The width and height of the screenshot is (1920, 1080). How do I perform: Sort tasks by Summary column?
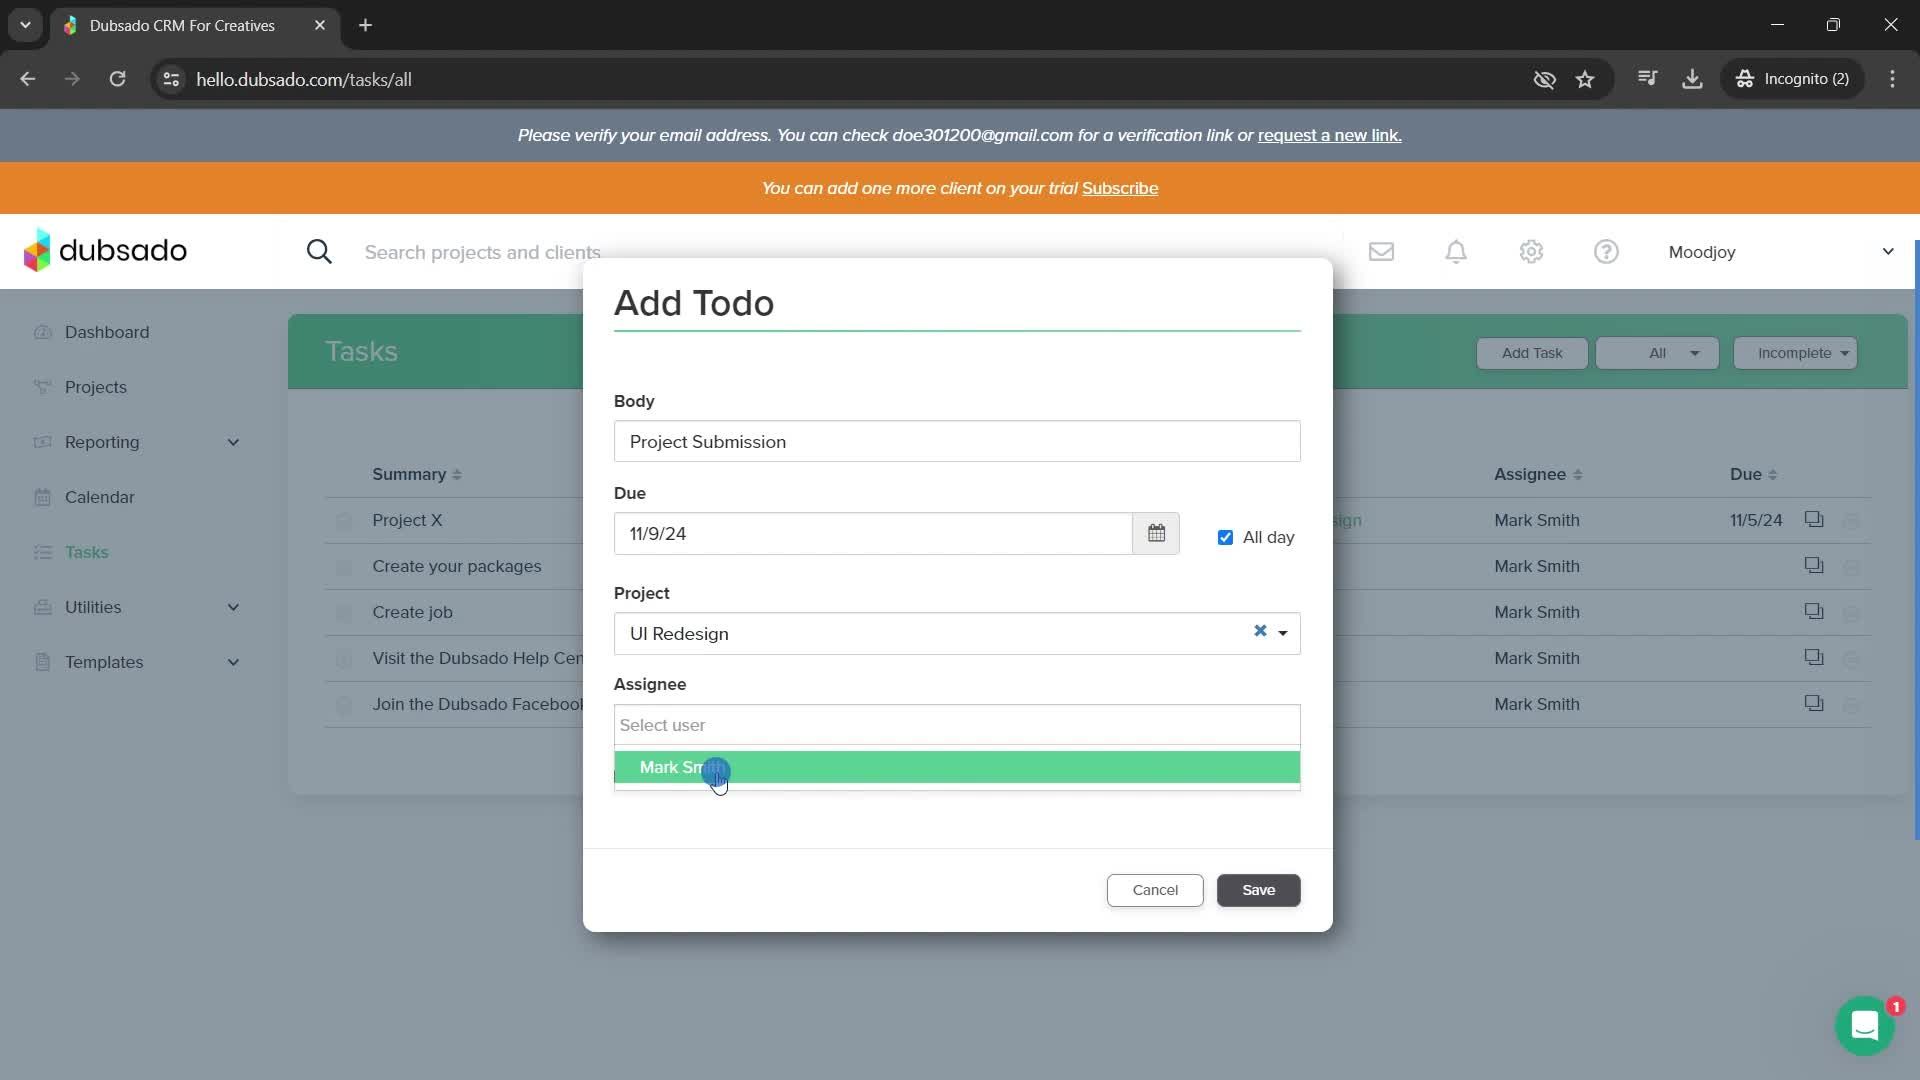pos(417,474)
